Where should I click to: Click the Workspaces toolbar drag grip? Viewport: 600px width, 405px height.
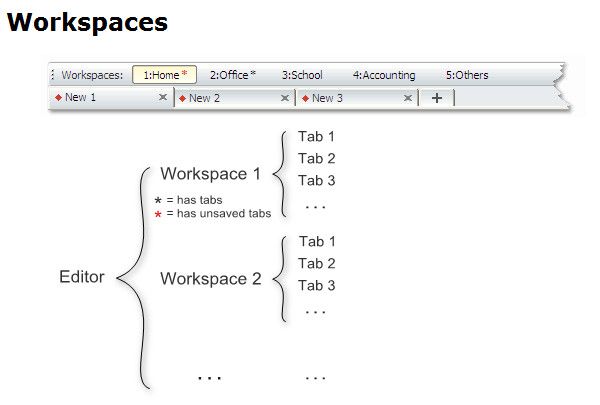click(x=53, y=75)
